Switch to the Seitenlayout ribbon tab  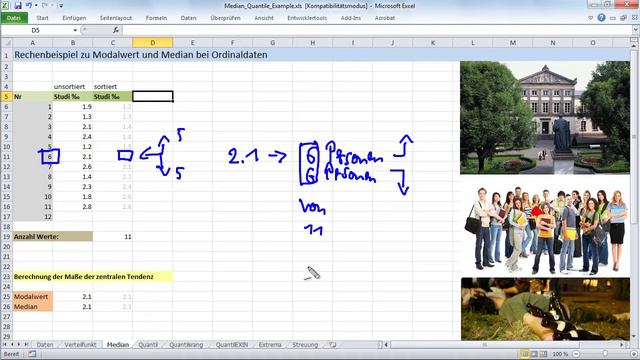point(116,18)
